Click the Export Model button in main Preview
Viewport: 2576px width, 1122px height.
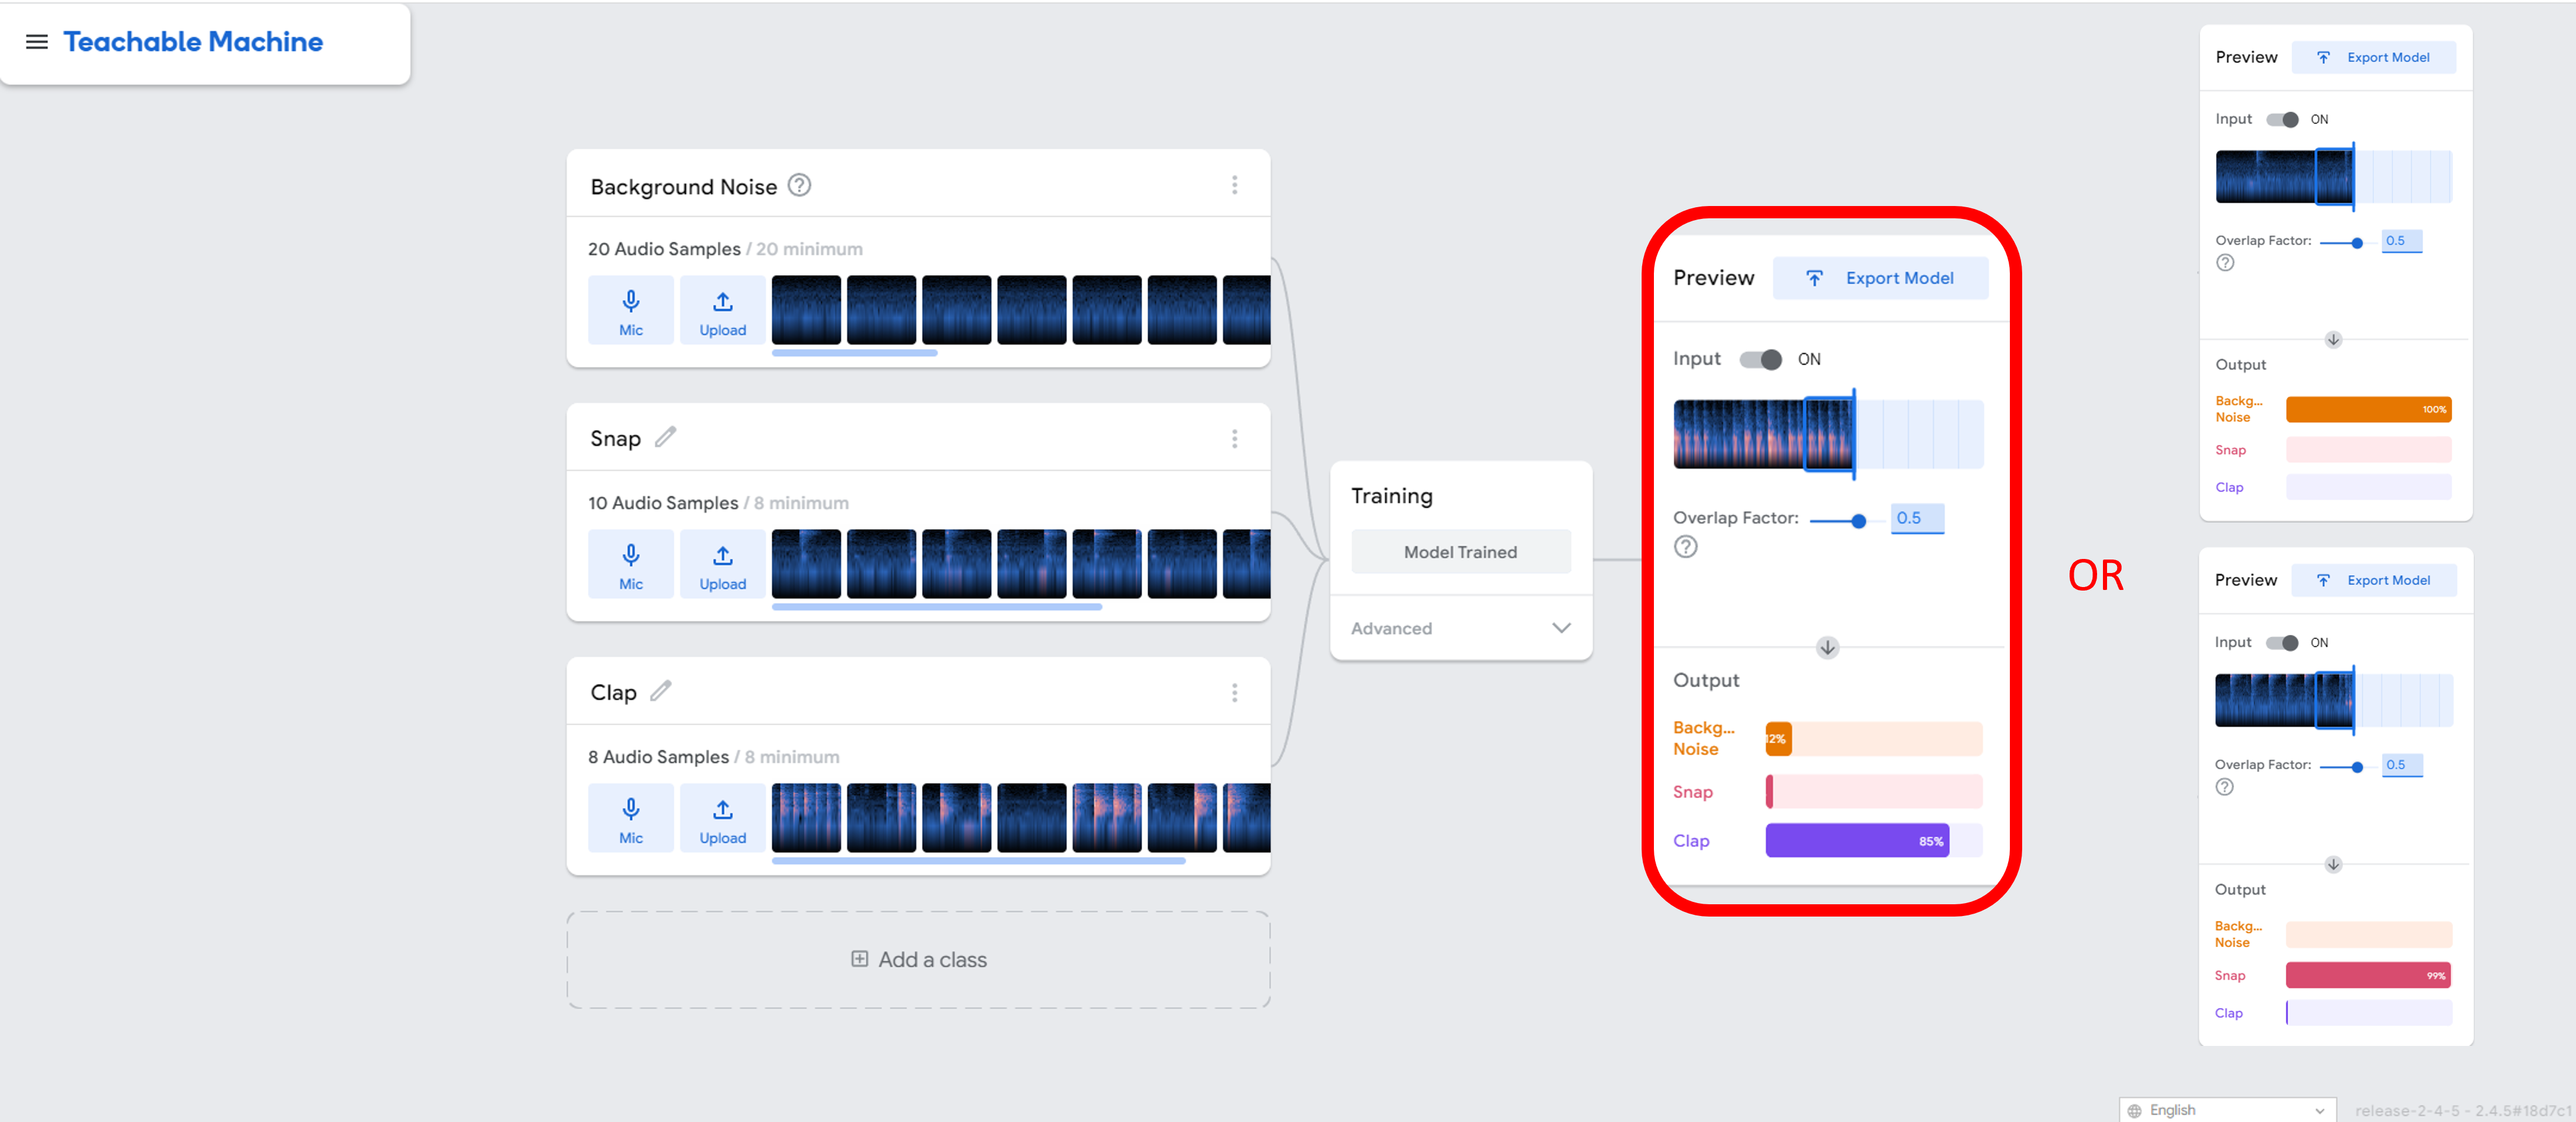pos(1880,278)
